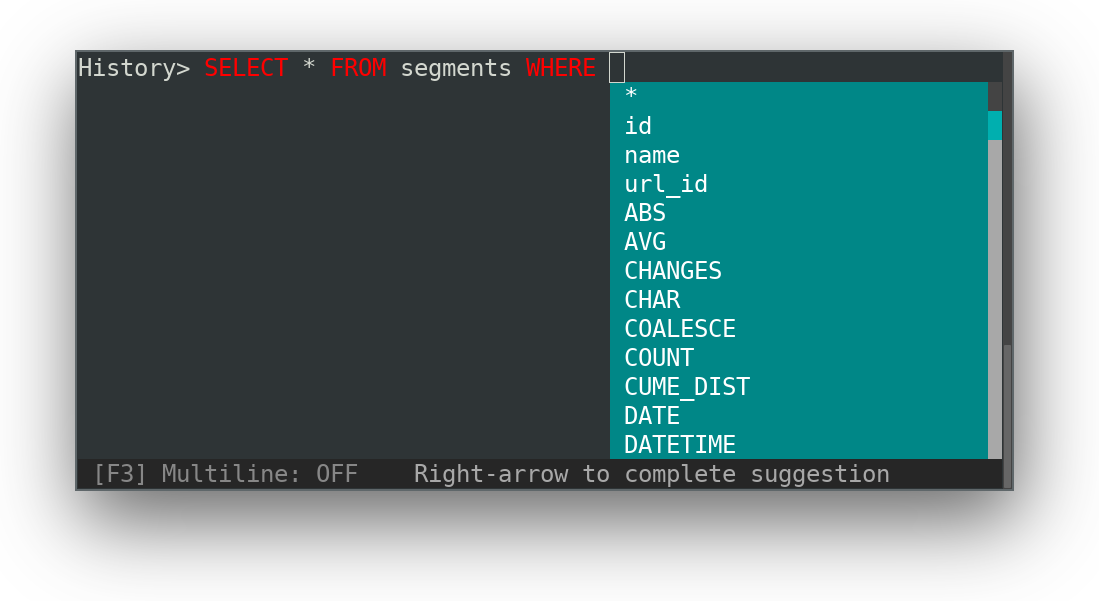Choose COALESCE in the autocomplete list
1099x601 pixels.
(798, 329)
